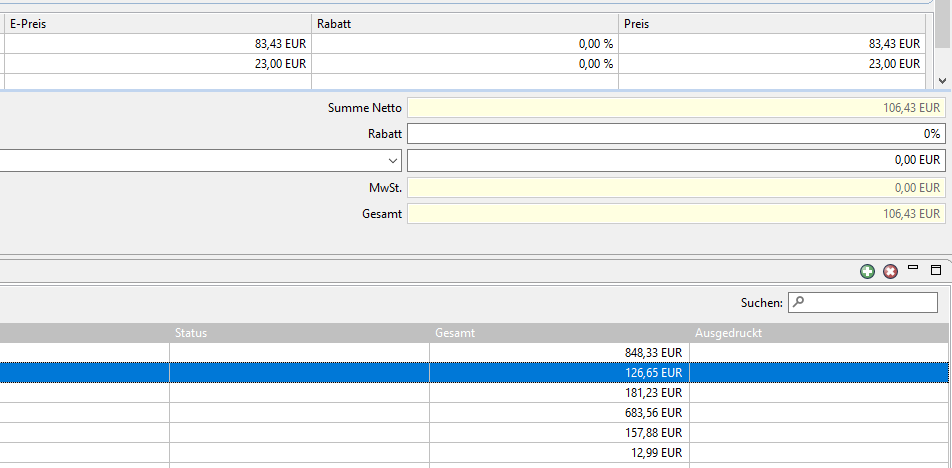
Task: Select the row with 683,56 EUR
Action: [474, 413]
